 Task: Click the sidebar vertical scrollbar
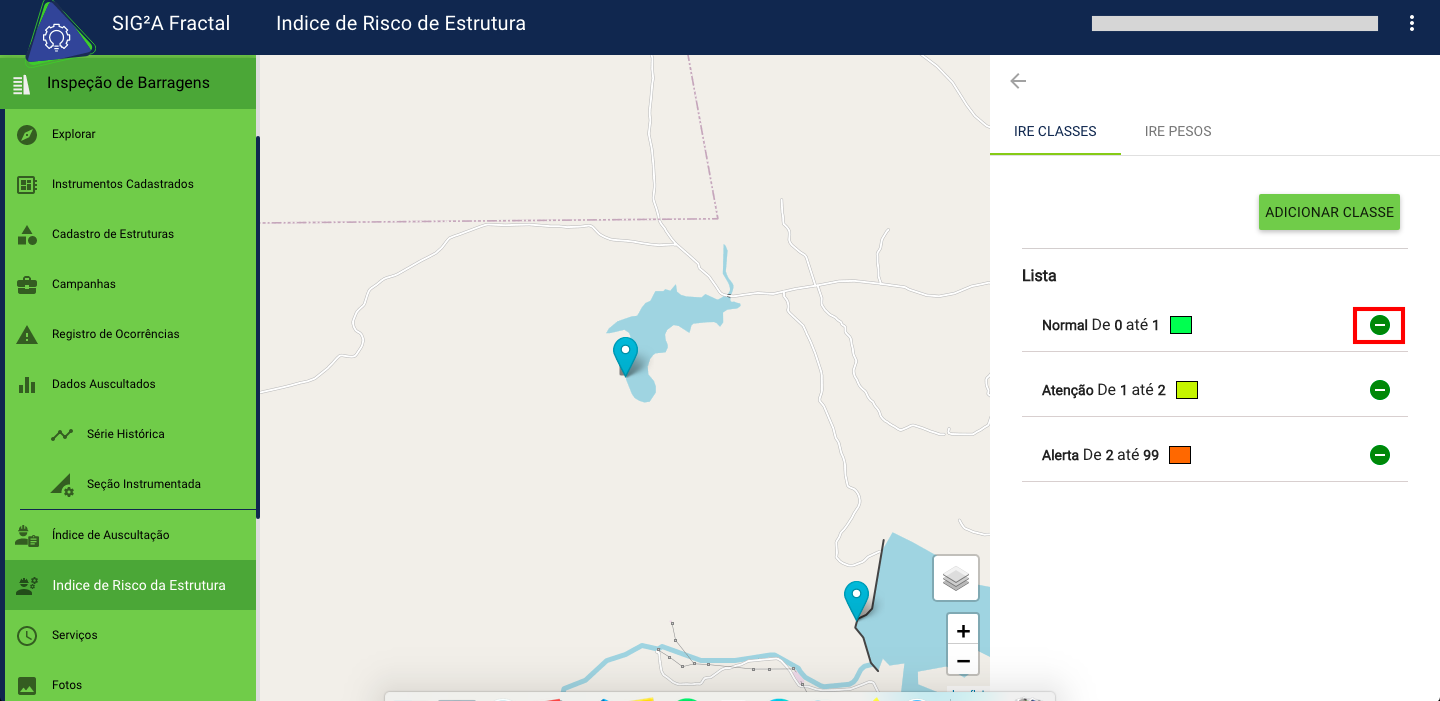[258, 327]
